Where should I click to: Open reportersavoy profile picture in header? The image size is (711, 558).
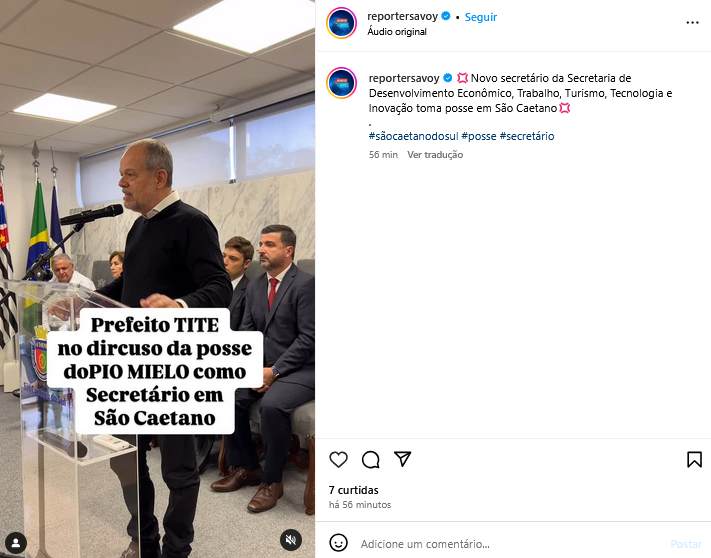point(341,23)
